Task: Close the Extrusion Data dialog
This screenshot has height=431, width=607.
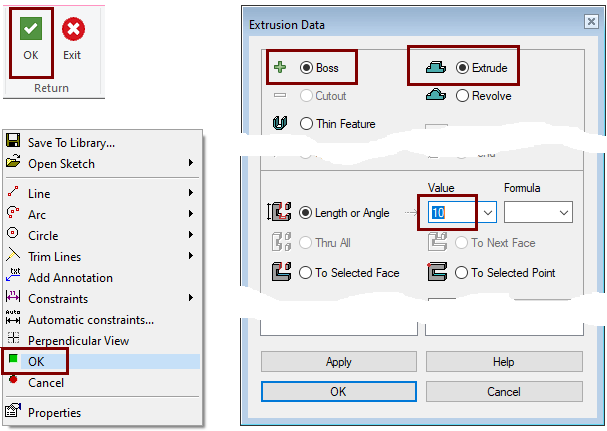Action: point(590,24)
